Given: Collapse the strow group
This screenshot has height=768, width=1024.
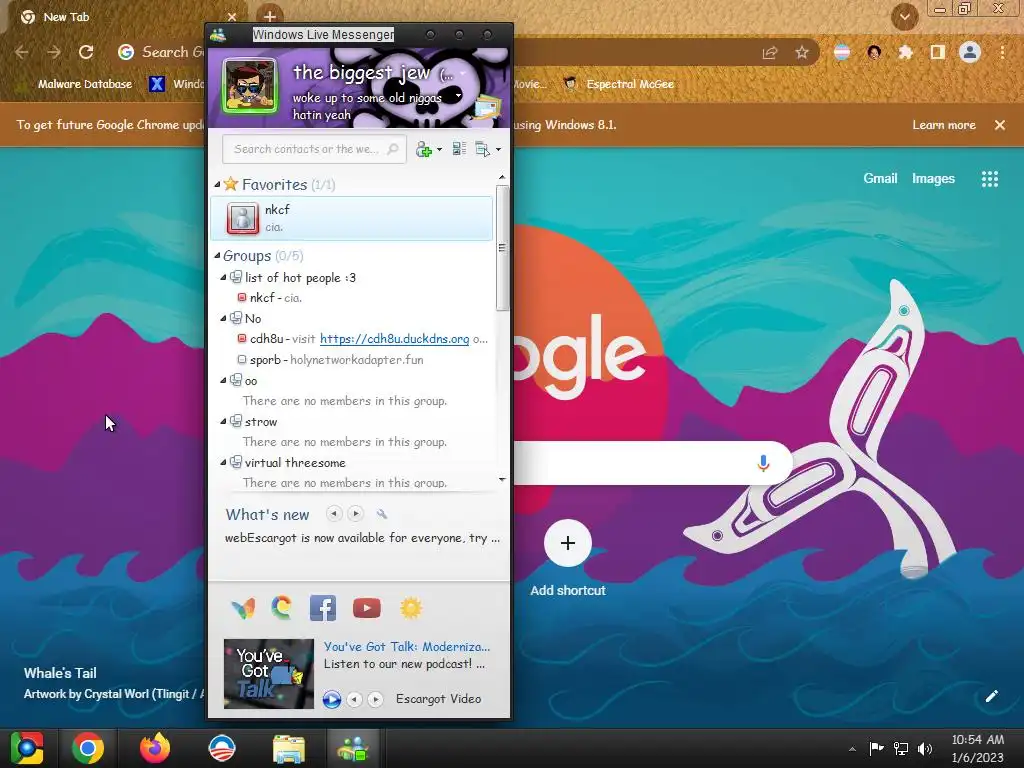Looking at the screenshot, I should pos(223,421).
